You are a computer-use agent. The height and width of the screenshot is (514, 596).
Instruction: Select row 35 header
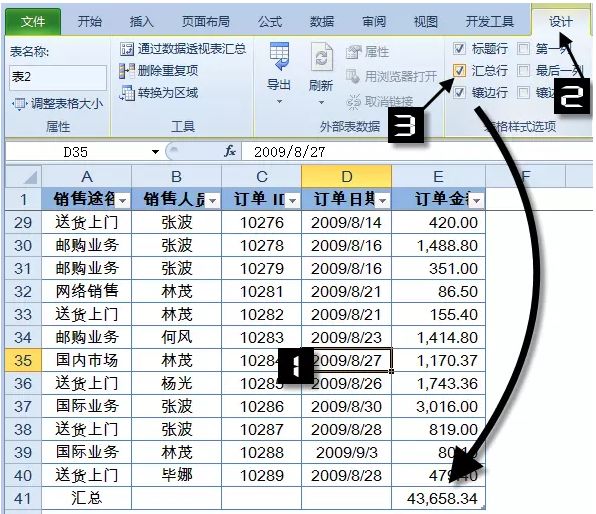coord(23,360)
